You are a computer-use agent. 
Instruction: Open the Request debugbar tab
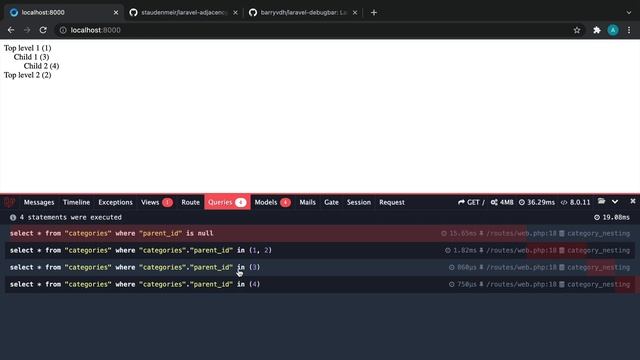pyautogui.click(x=392, y=202)
